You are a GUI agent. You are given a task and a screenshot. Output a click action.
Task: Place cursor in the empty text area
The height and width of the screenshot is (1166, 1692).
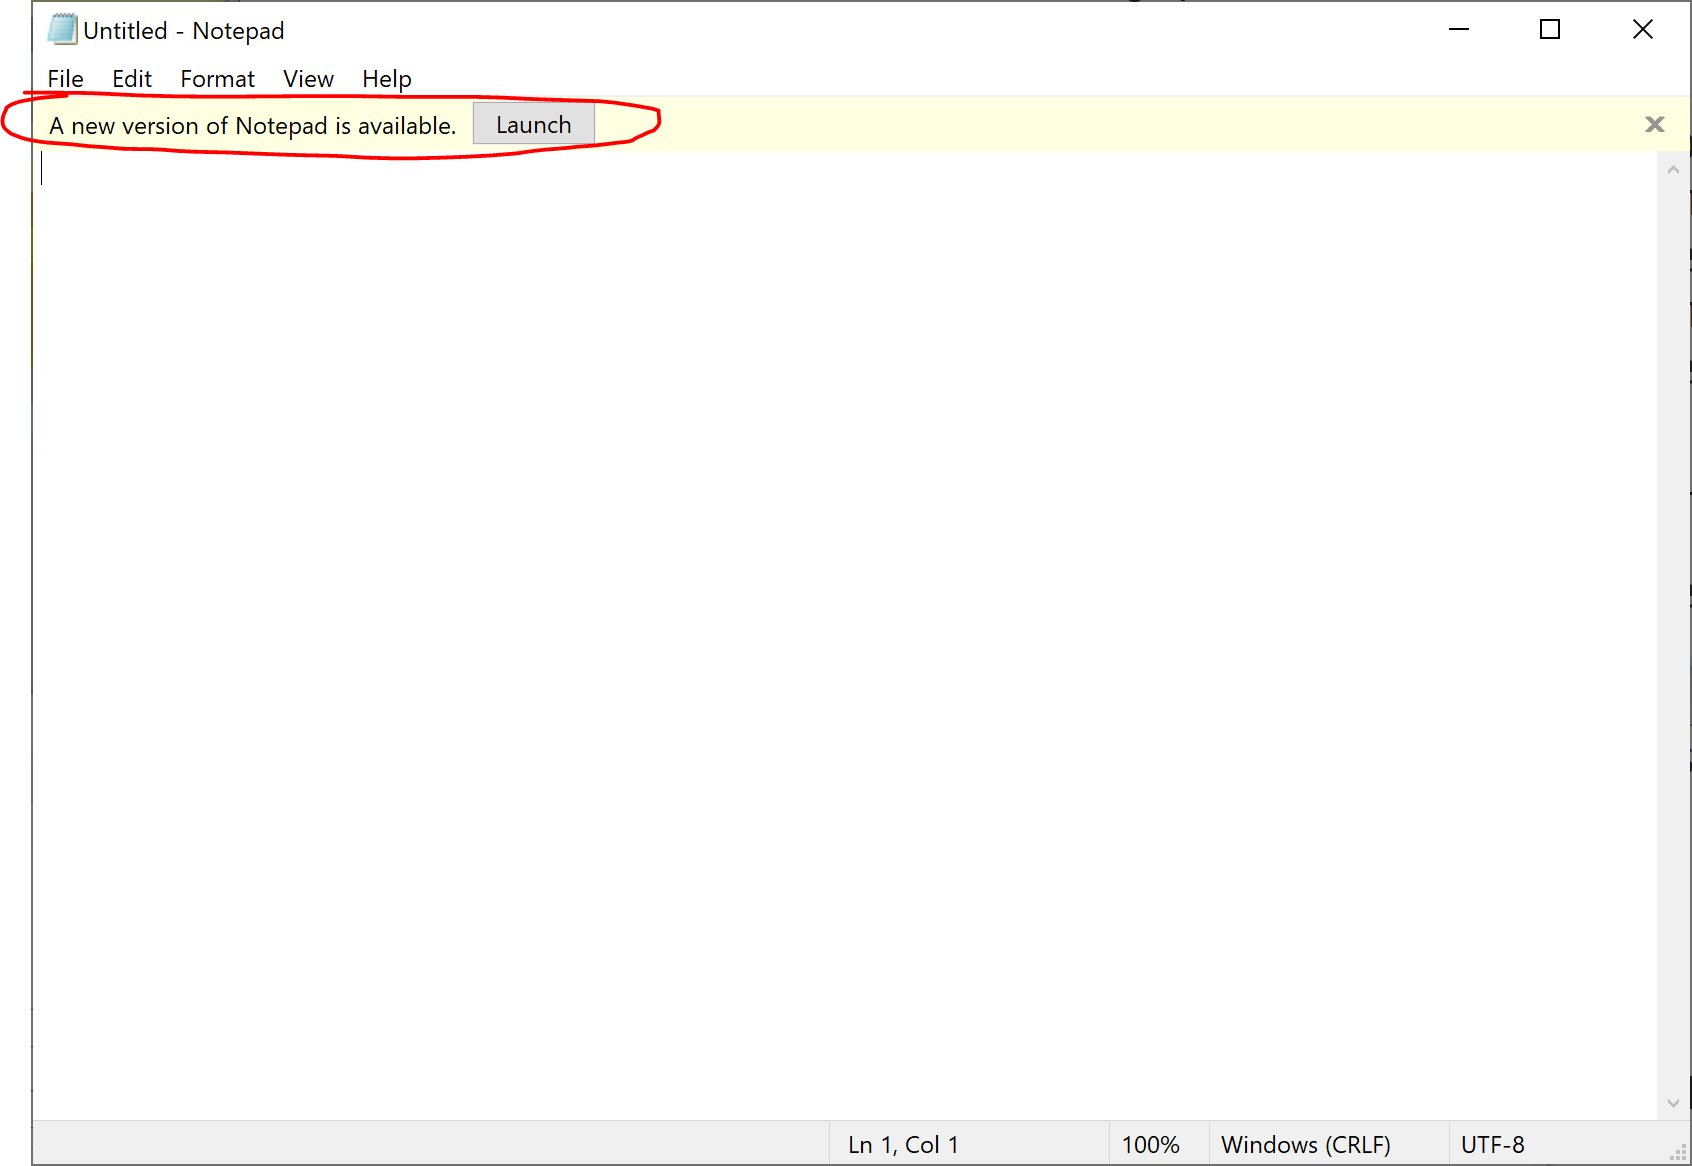[800, 600]
